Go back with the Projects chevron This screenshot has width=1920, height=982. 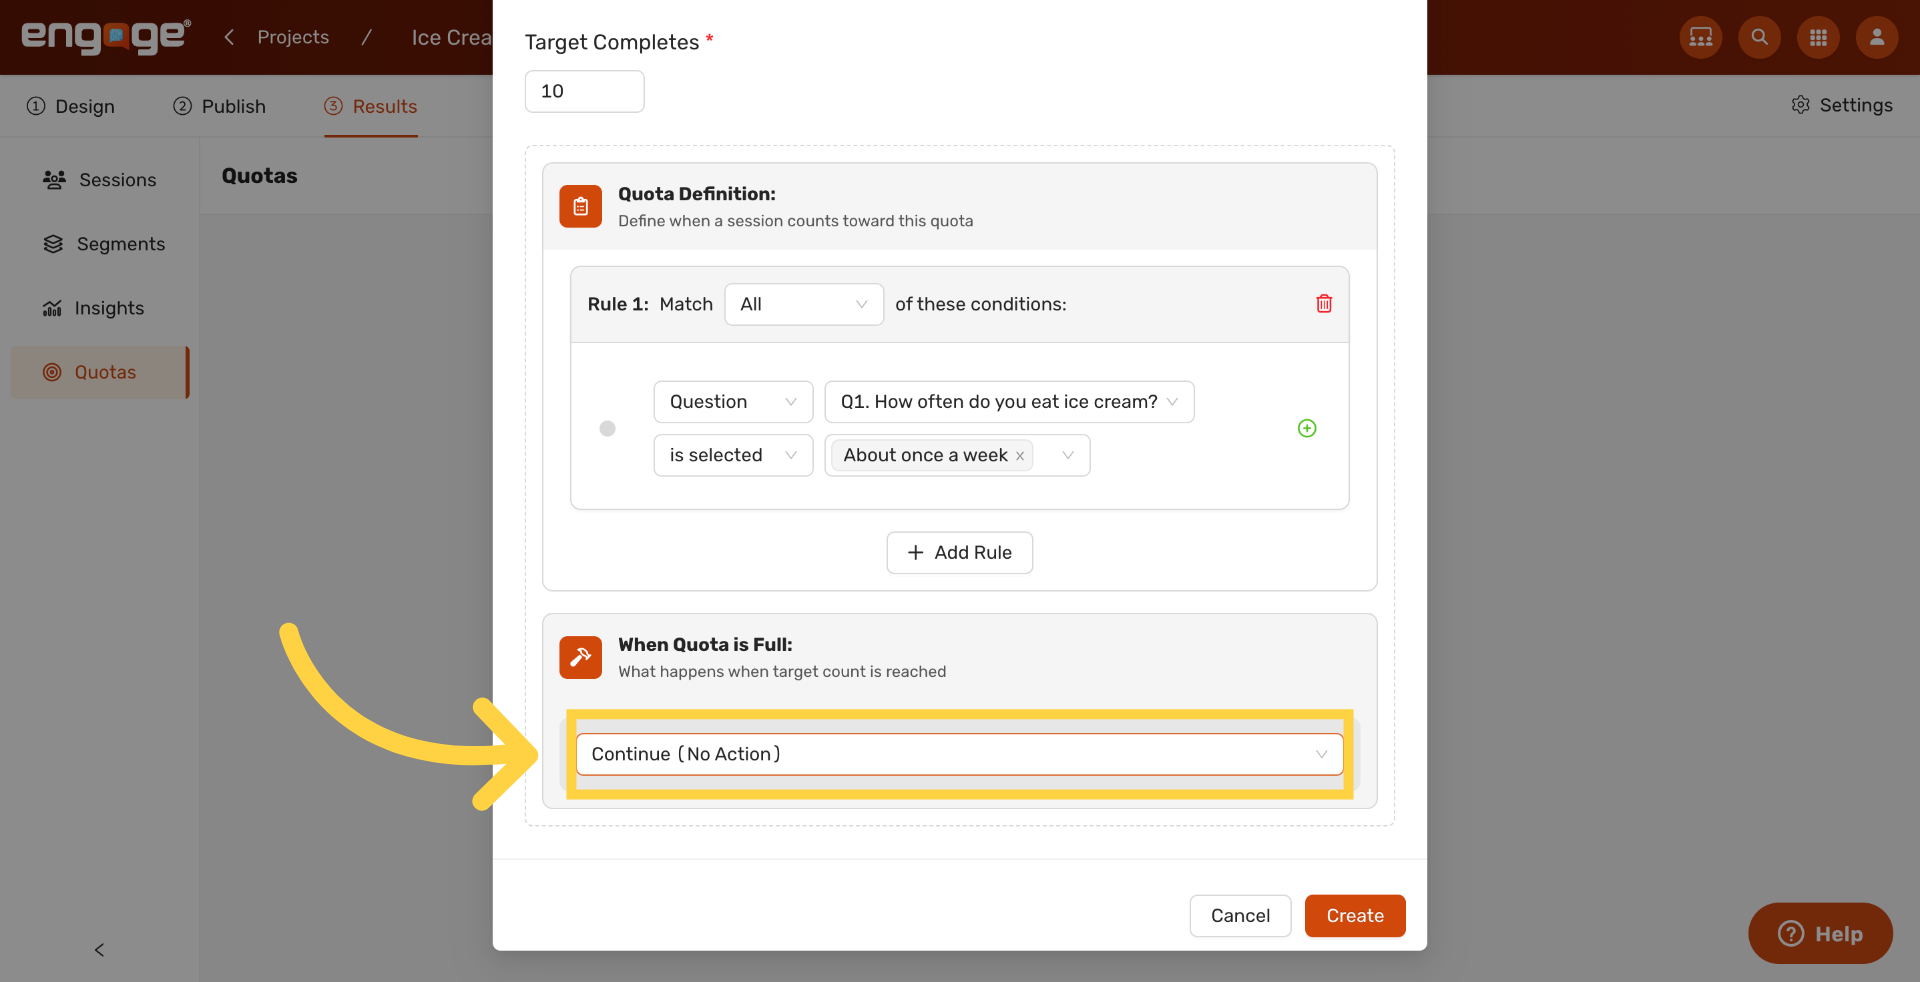tap(229, 37)
